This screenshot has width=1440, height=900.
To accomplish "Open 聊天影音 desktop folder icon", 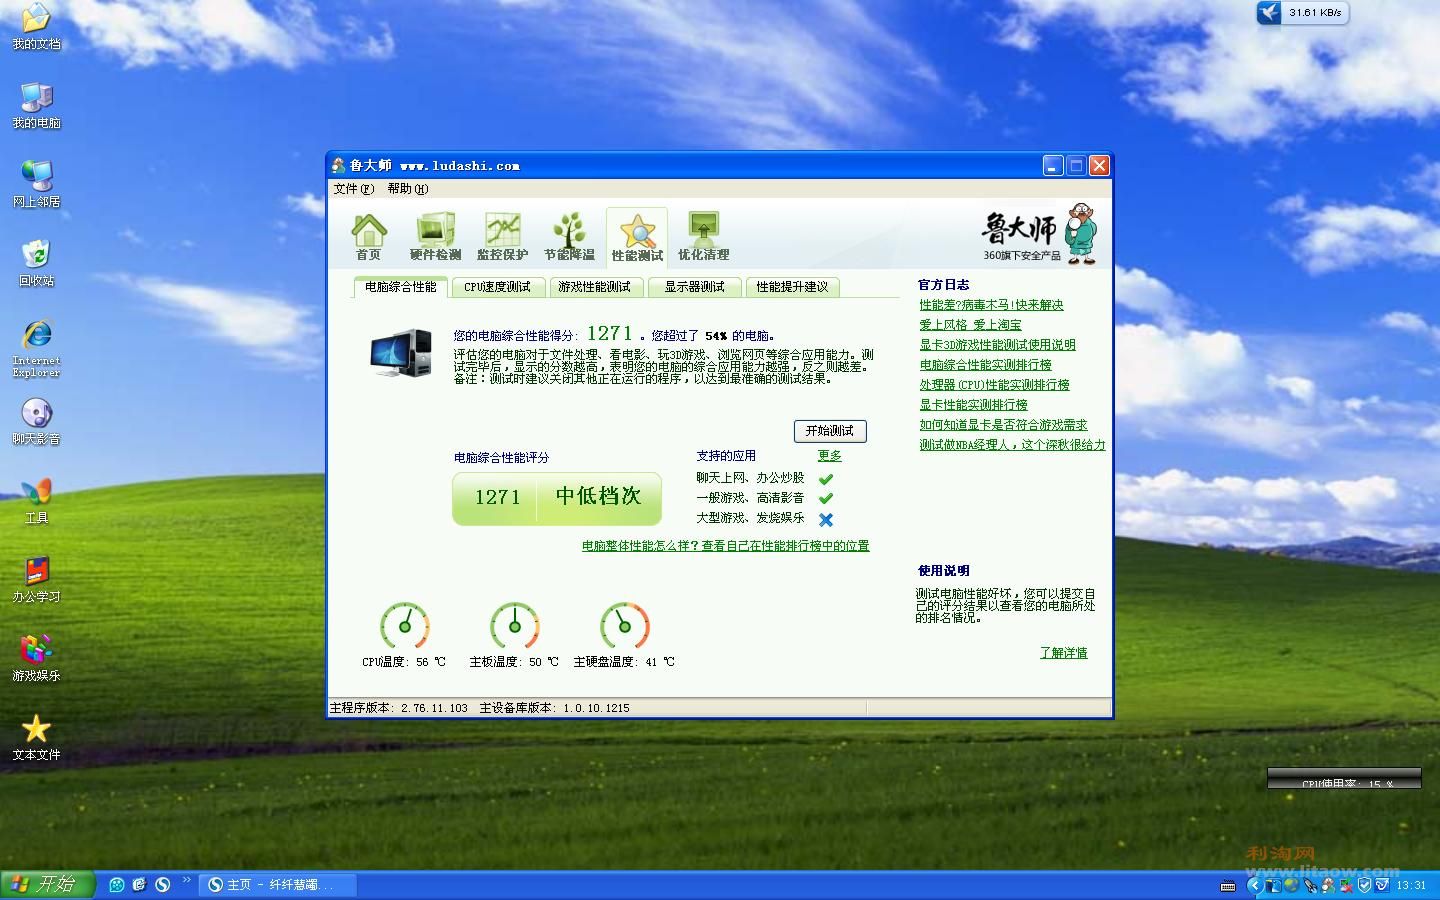I will point(36,421).
